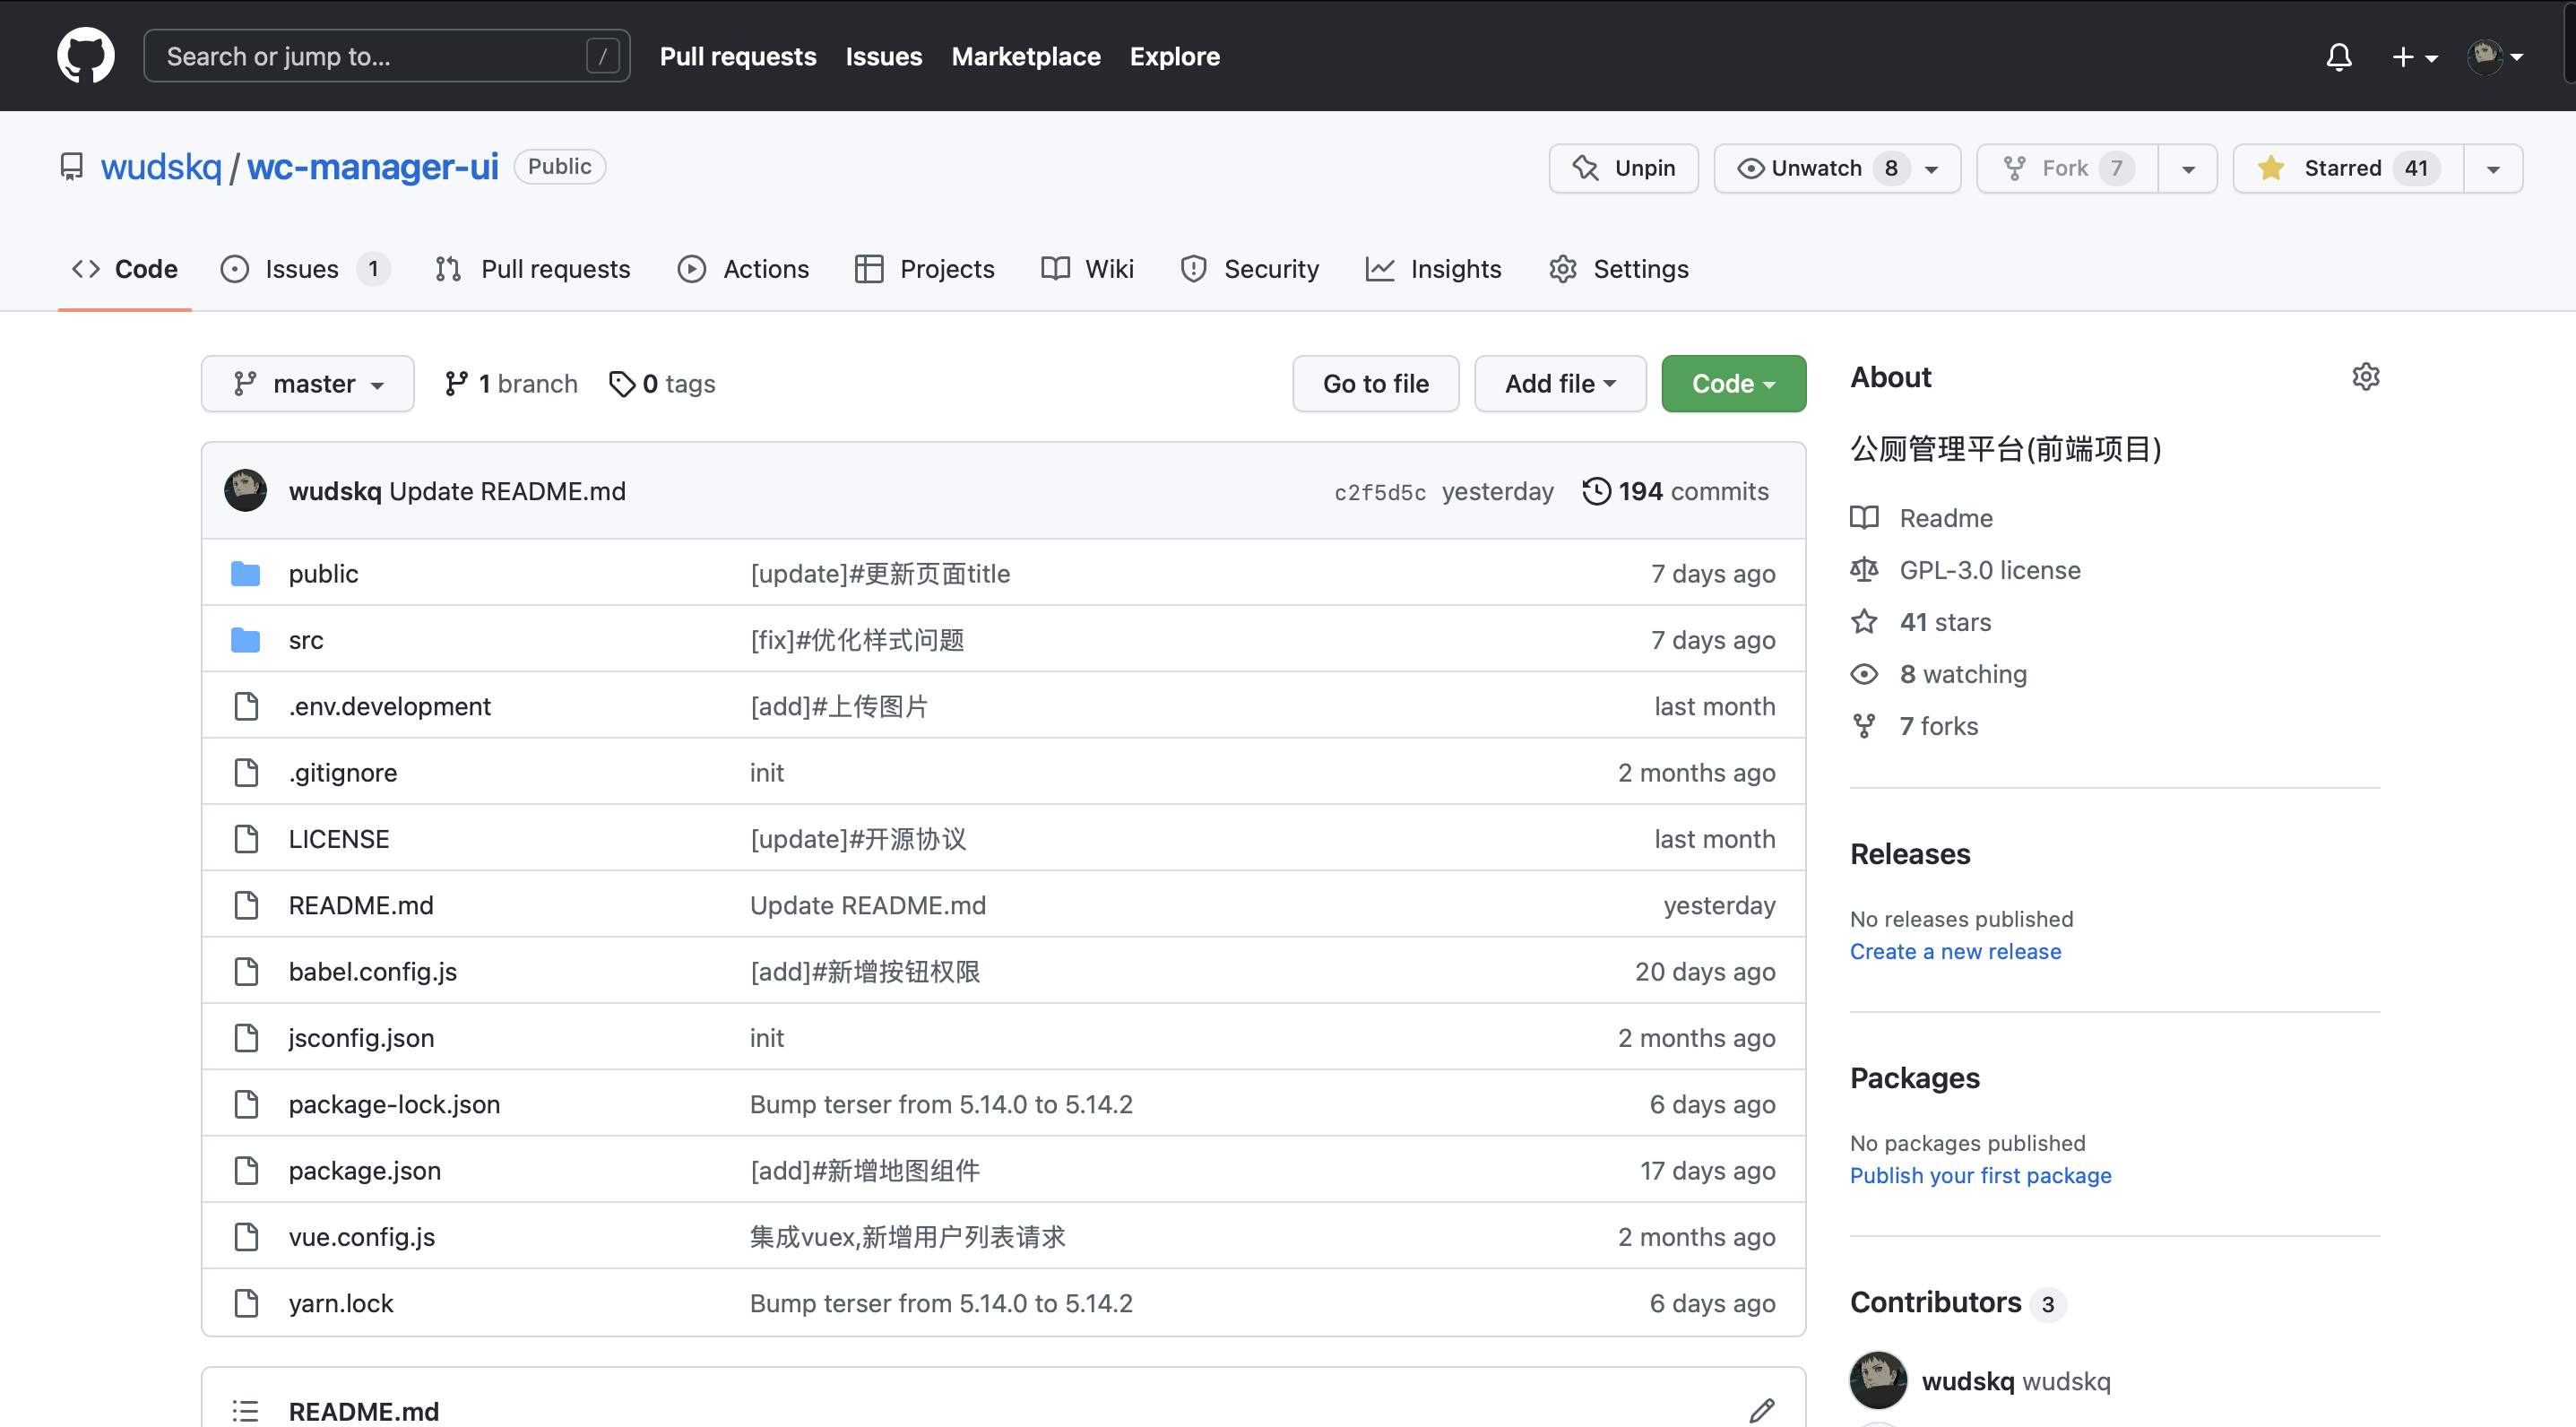2576x1427 pixels.
Task: Open README.md in file list
Action: click(361, 905)
